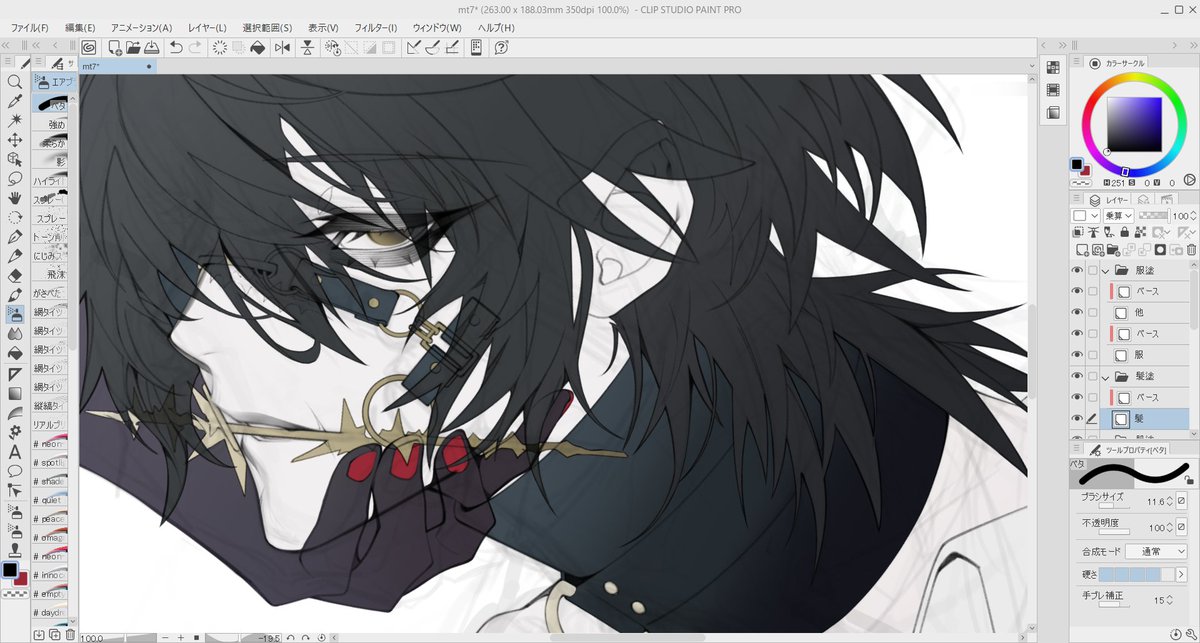Open the layer opacity 100 arrow
This screenshot has width=1200, height=643.
point(1195,216)
